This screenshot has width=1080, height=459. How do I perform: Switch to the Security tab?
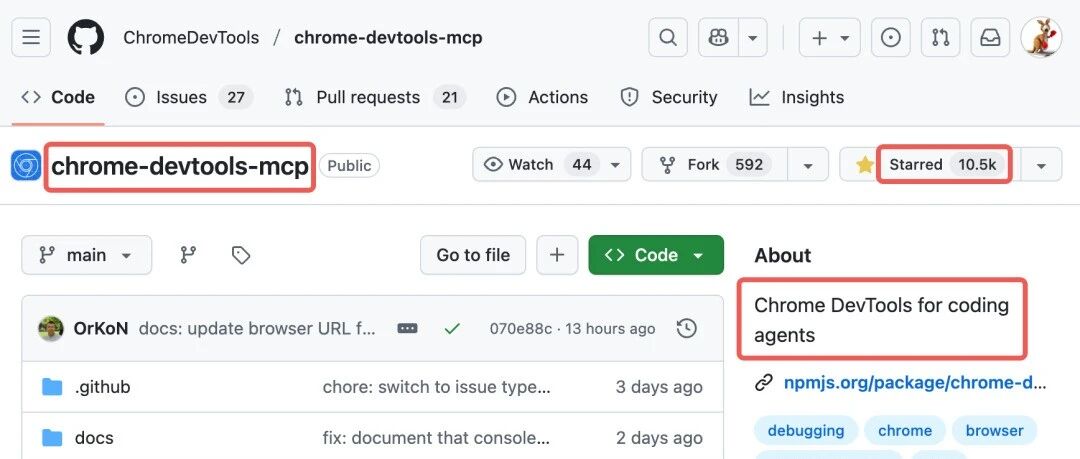tap(669, 97)
